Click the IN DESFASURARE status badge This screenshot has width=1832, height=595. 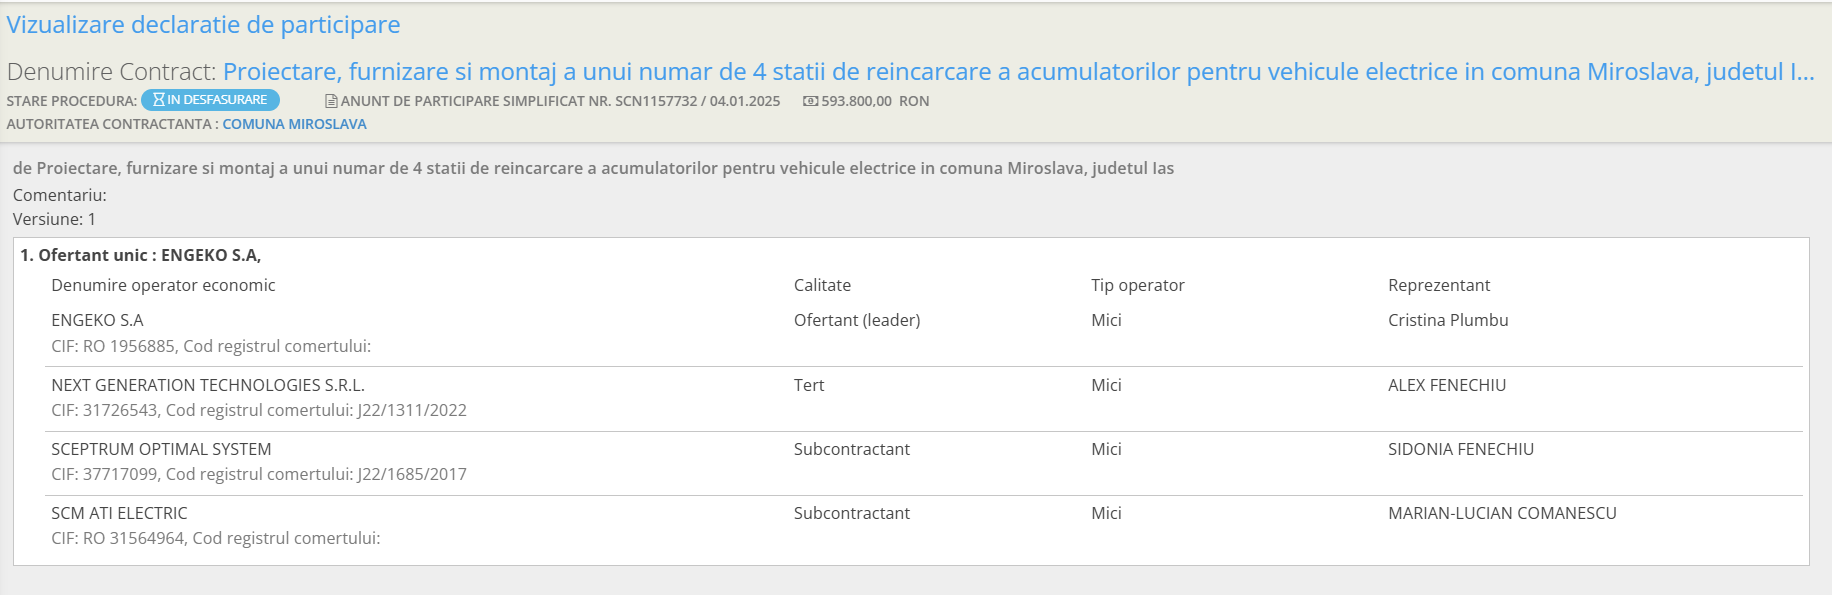(210, 100)
